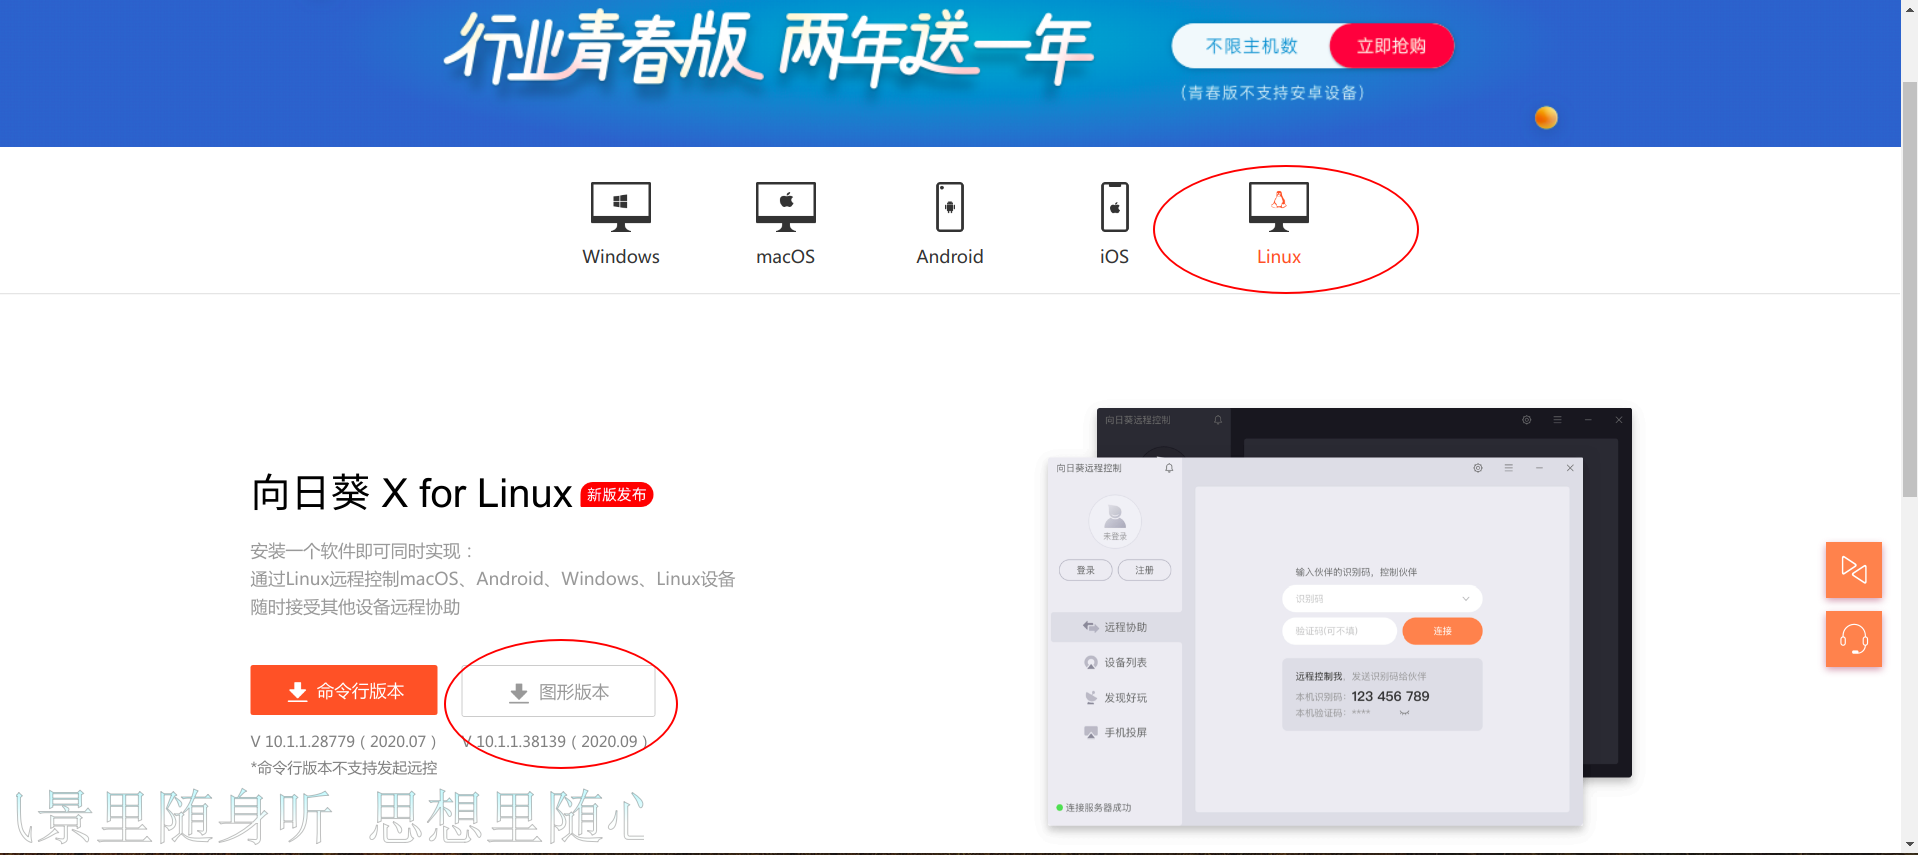Open the Android platform tab
1918x855 pixels.
[950, 224]
